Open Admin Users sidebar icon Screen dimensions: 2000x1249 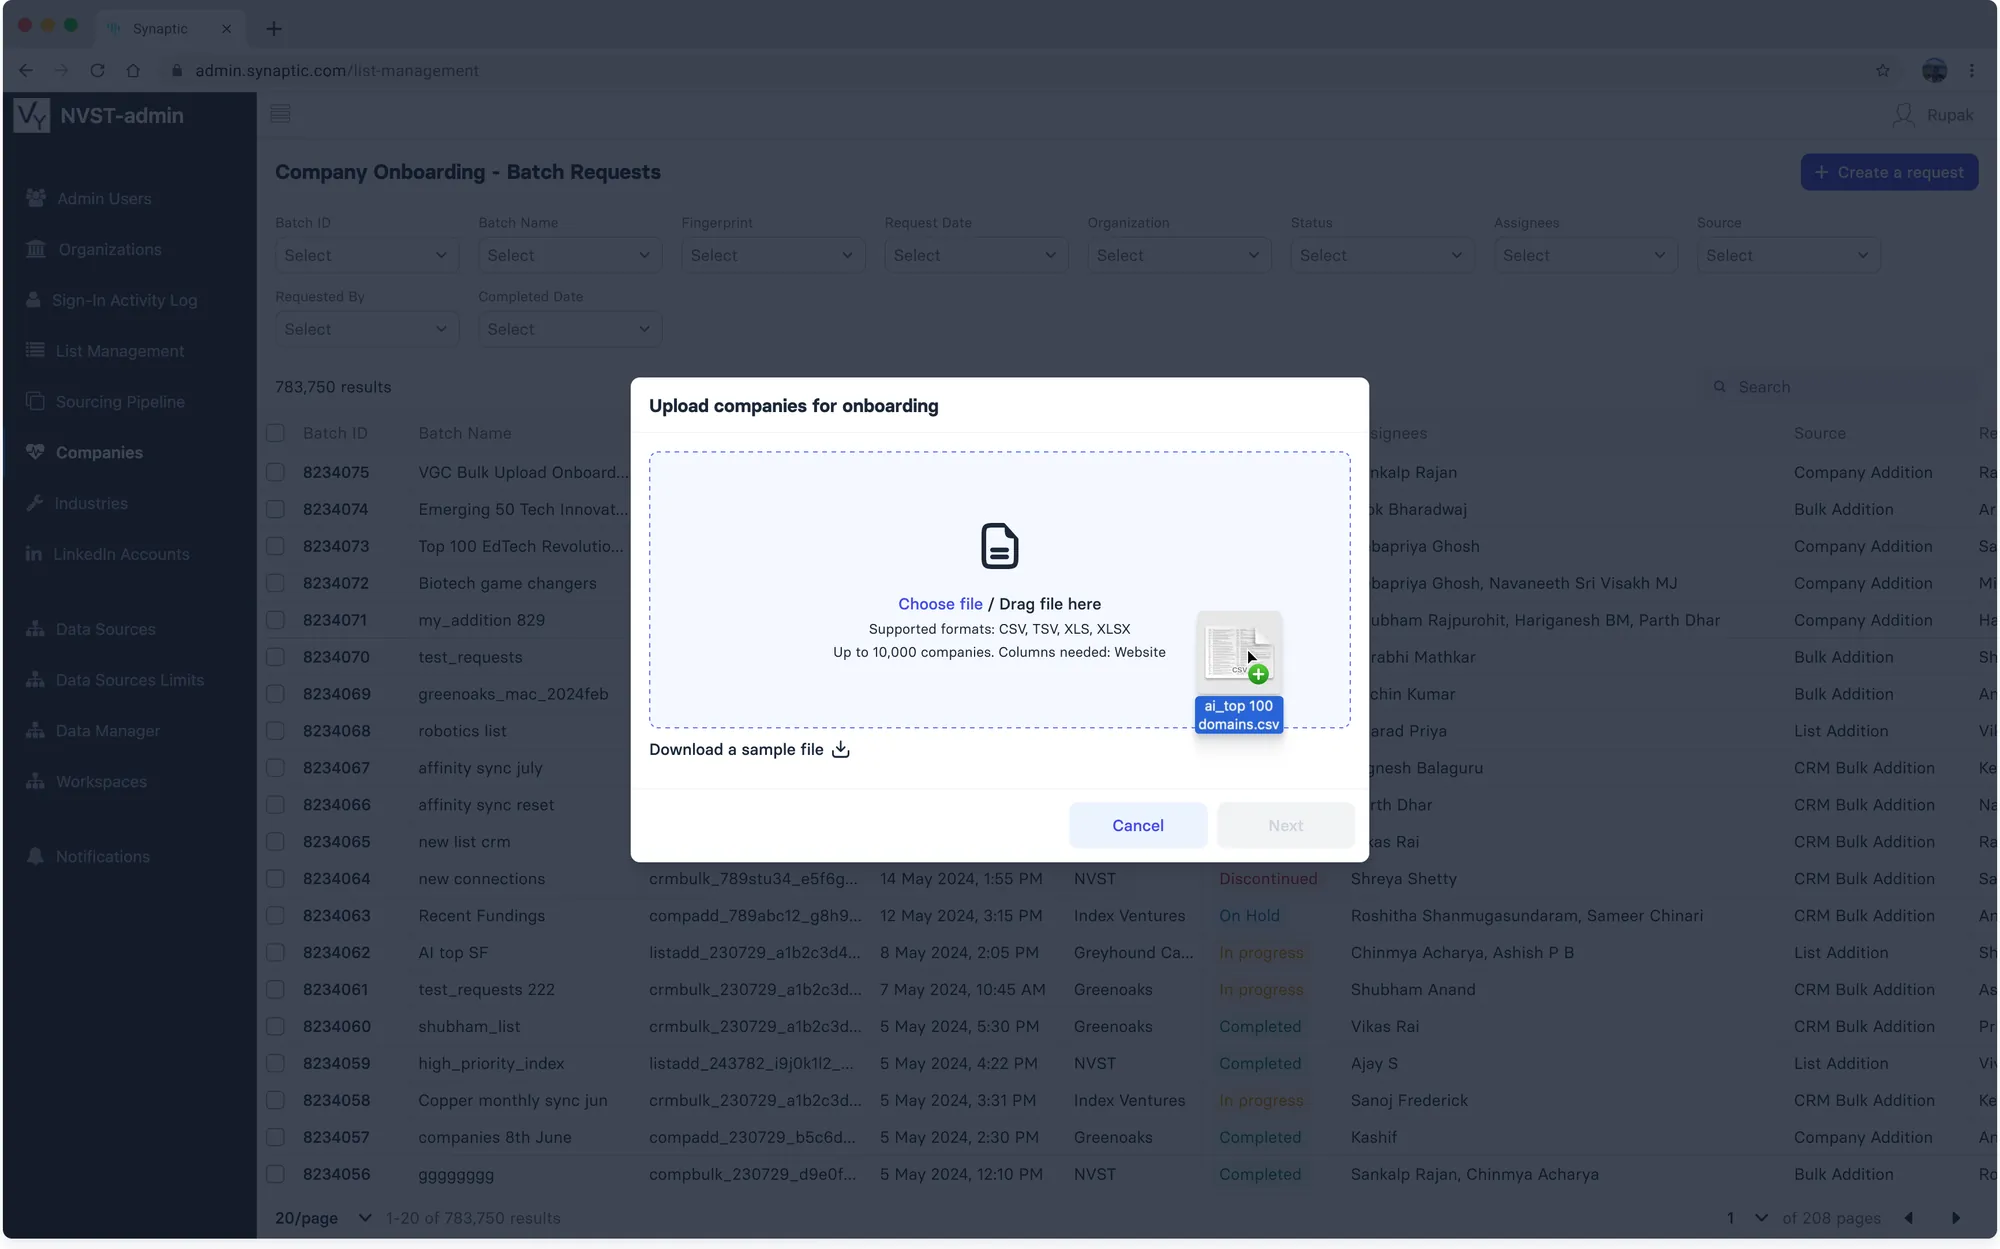[x=36, y=198]
